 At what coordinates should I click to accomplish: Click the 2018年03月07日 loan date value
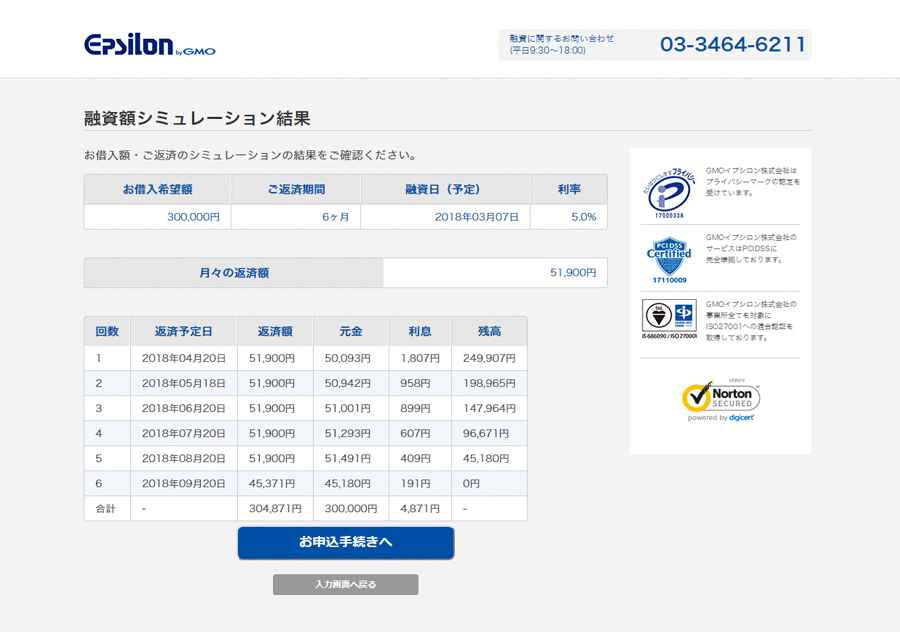(477, 217)
